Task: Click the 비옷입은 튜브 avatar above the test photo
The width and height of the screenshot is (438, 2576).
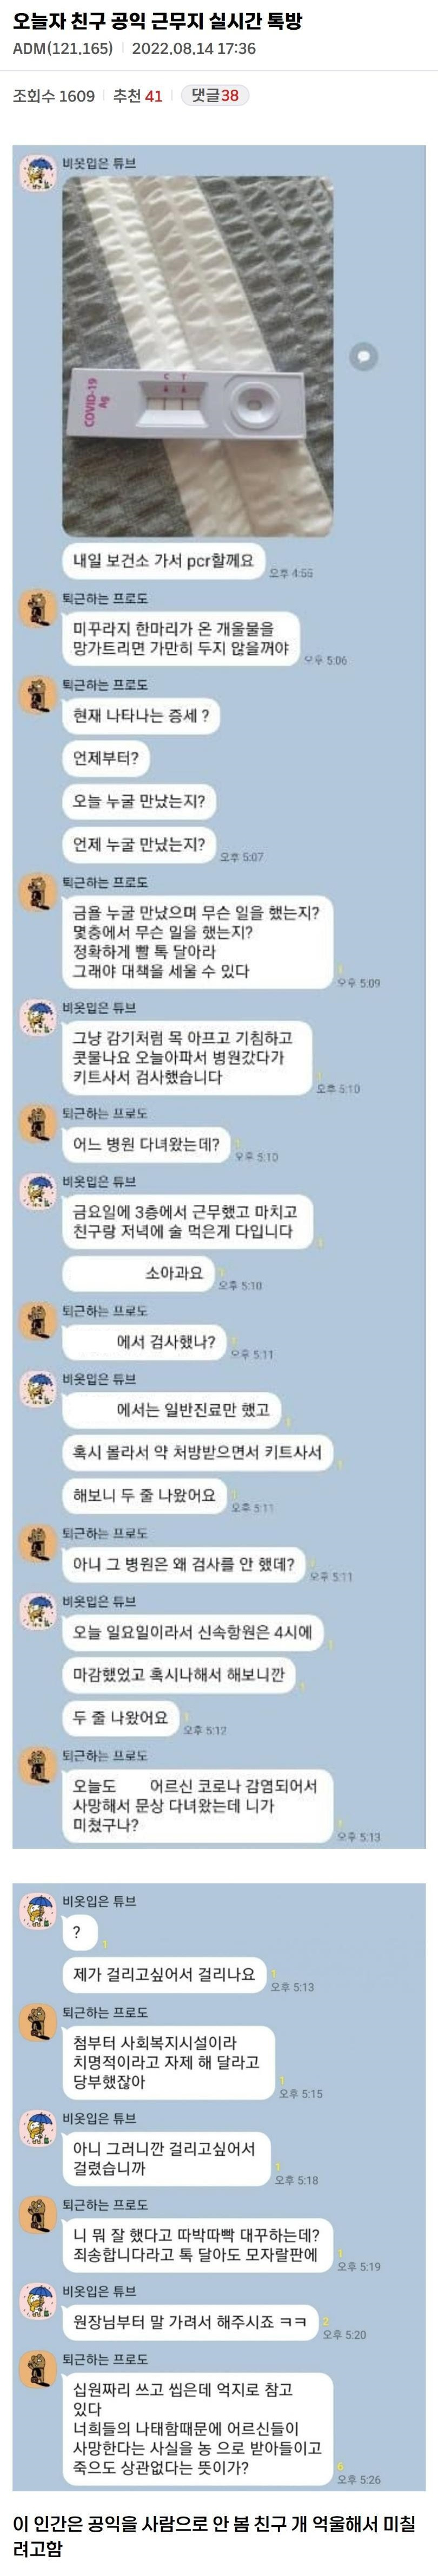Action: [38, 172]
